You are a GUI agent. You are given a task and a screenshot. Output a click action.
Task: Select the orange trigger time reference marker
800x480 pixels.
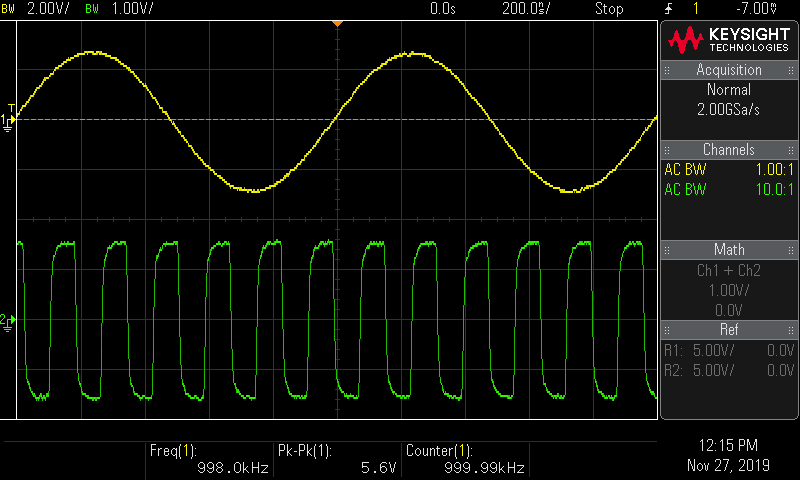337,23
